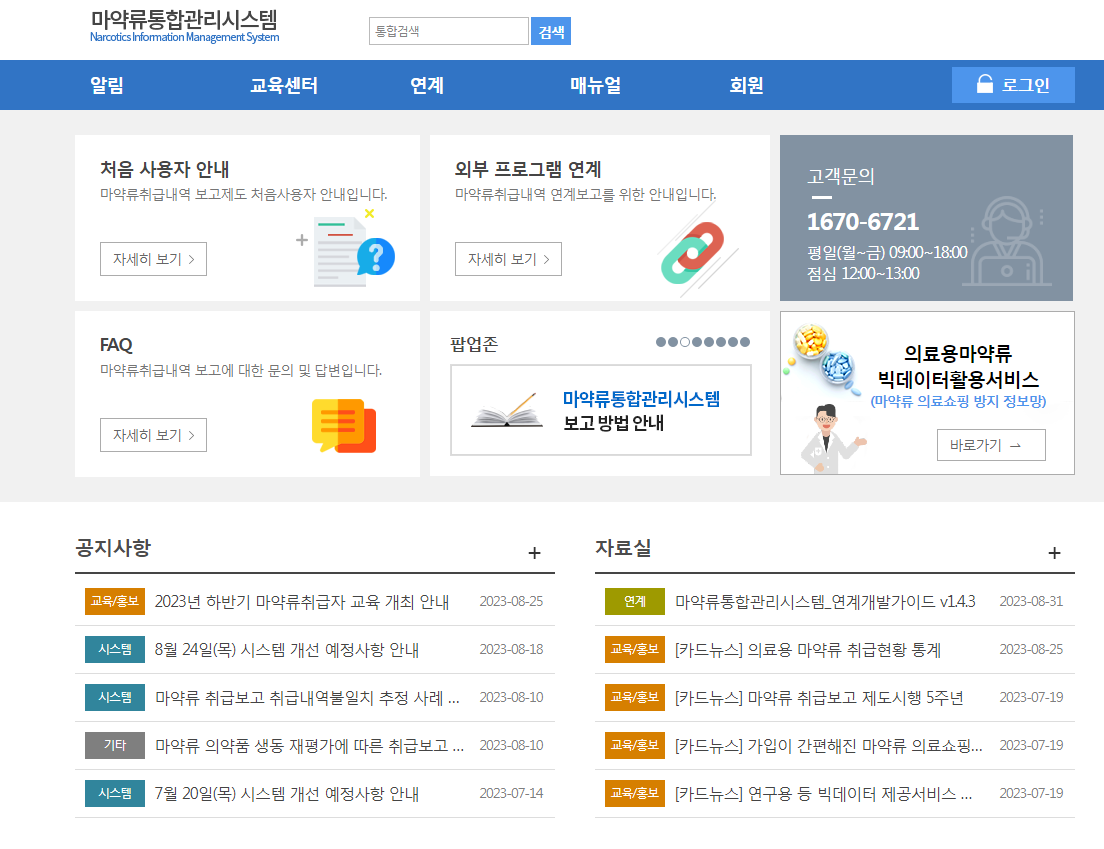Click the chain link icon in 외부 프로그램 연계
1104x849 pixels.
694,254
